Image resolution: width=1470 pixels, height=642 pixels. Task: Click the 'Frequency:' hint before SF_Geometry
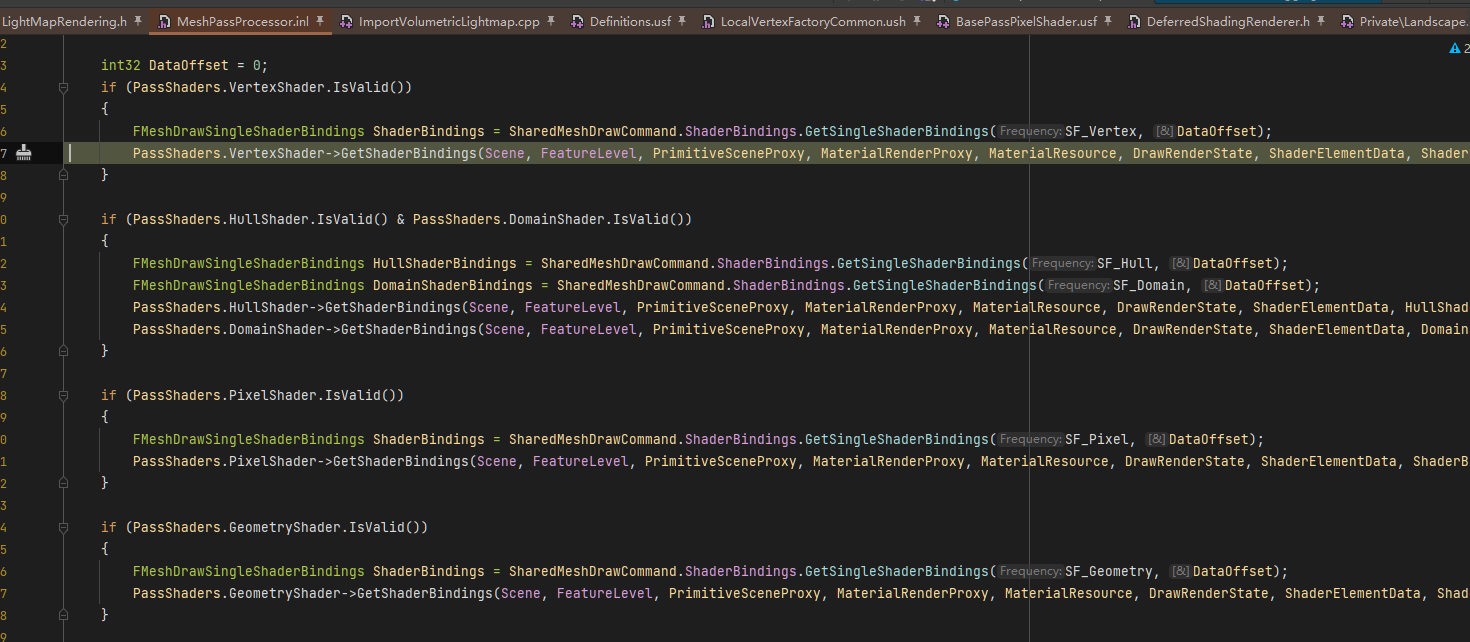(x=1030, y=571)
